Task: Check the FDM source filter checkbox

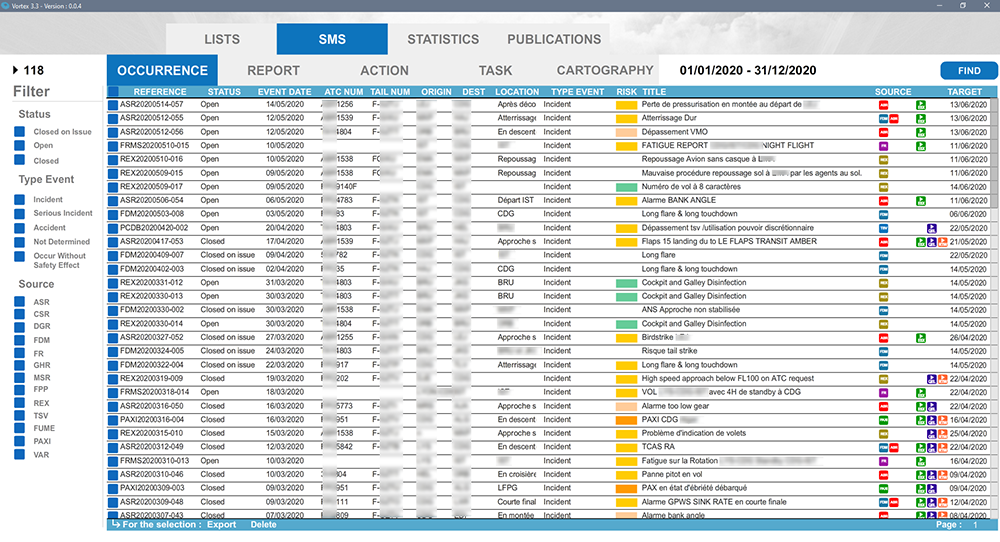Action: [x=20, y=340]
